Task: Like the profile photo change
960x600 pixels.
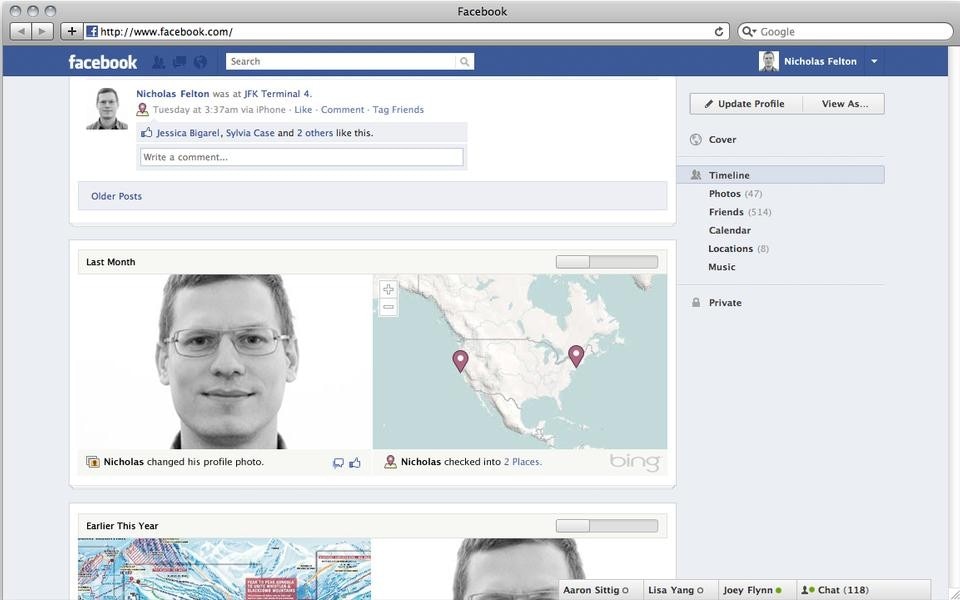Action: (355, 463)
